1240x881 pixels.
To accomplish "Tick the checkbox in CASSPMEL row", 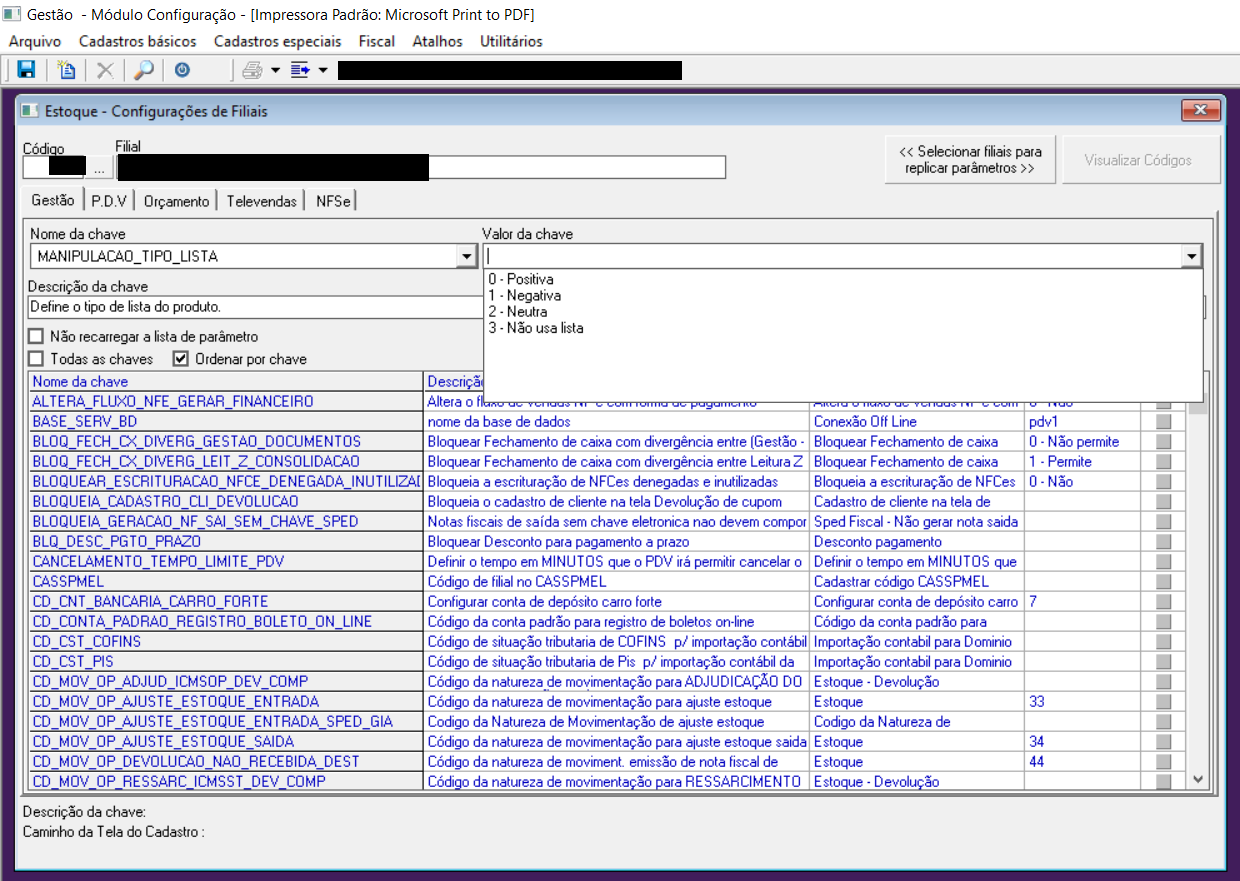I will click(x=1163, y=582).
